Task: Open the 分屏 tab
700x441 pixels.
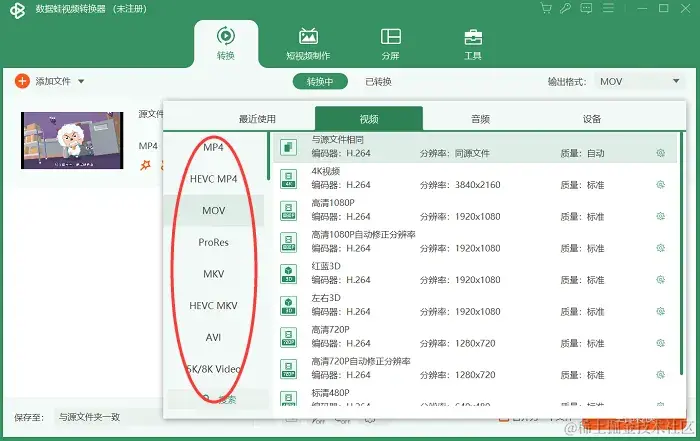Action: 391,44
